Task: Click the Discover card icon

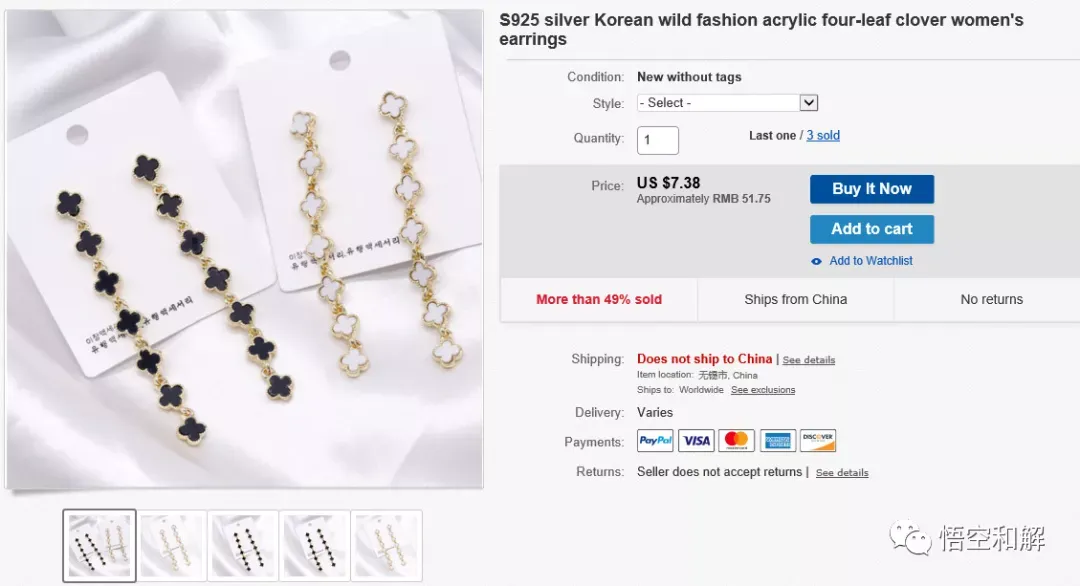Action: click(818, 441)
